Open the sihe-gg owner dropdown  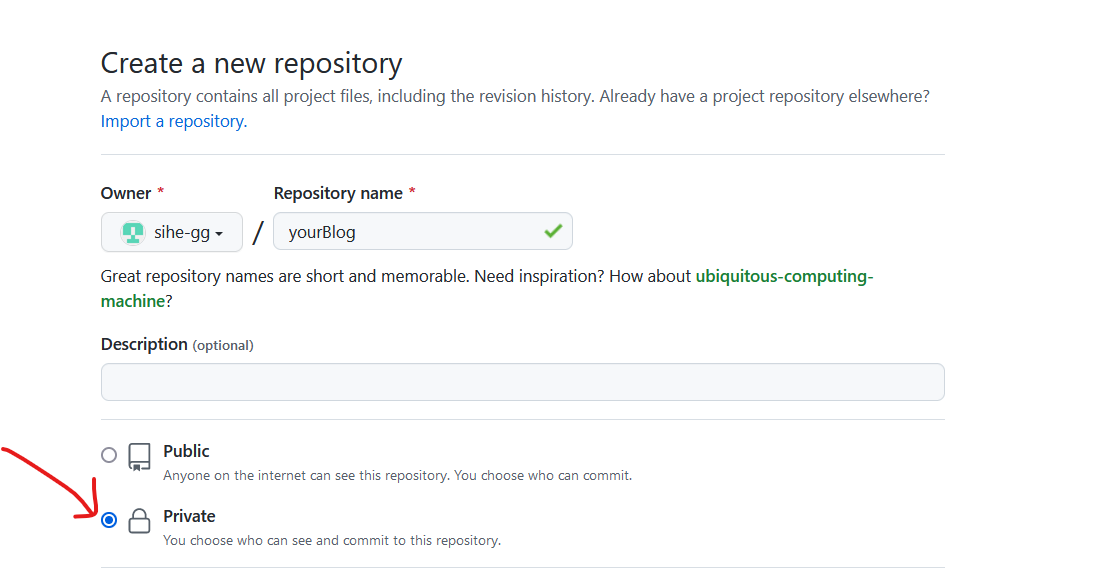point(172,232)
